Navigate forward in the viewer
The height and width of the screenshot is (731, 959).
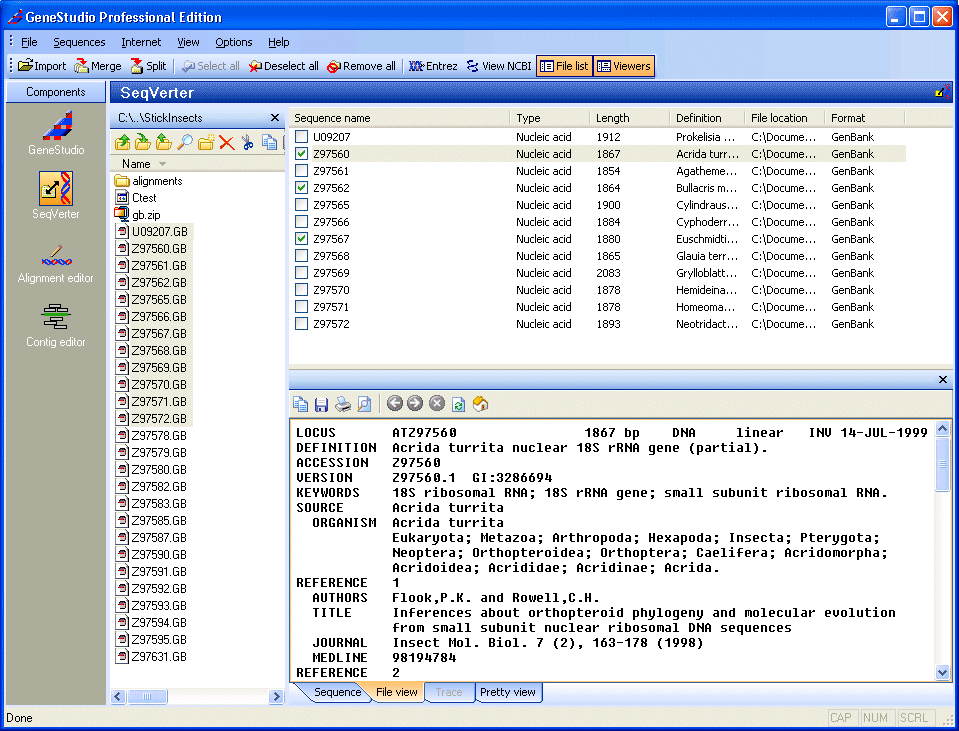pyautogui.click(x=415, y=403)
